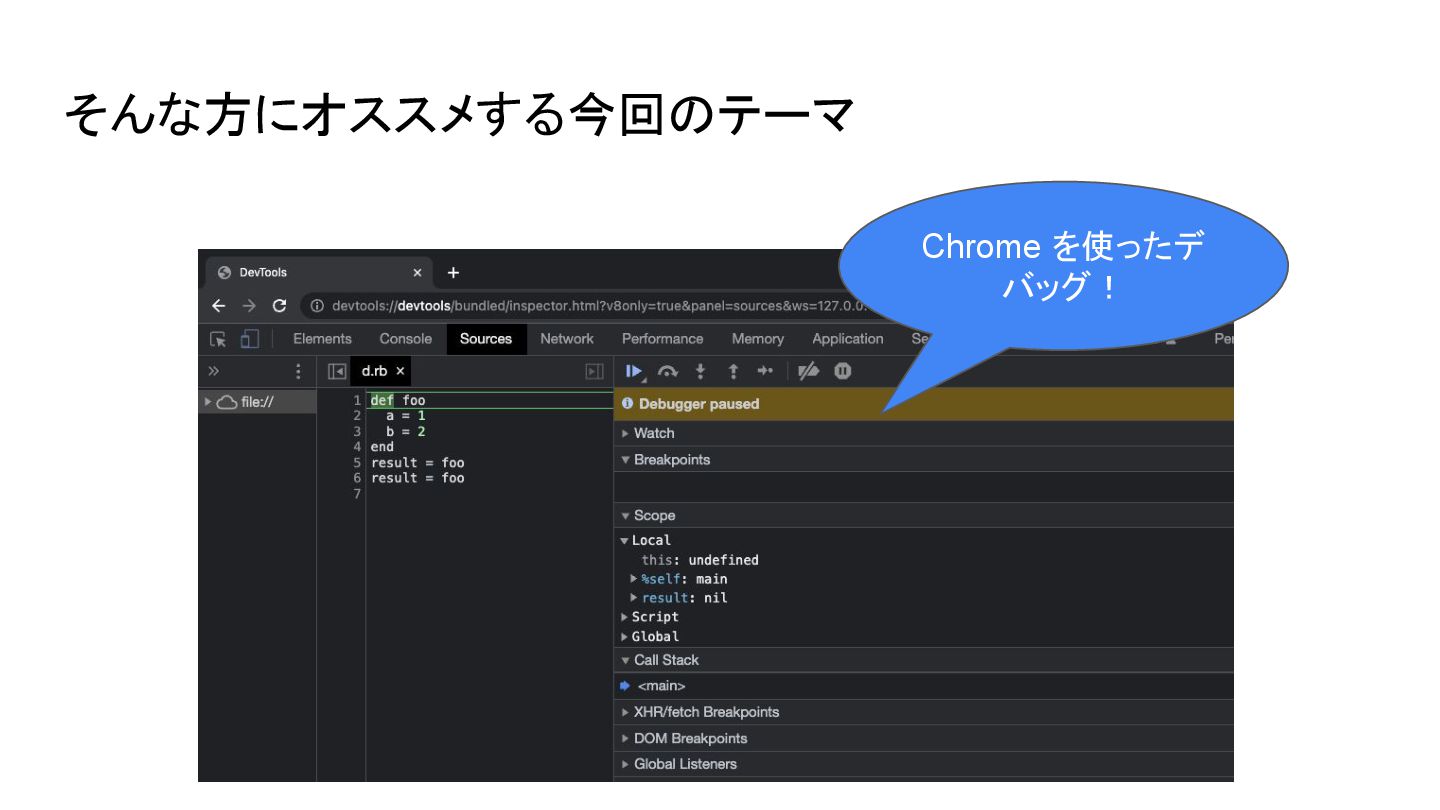Hide the navigator sidebar icon
1440x810 pixels.
pos(337,371)
